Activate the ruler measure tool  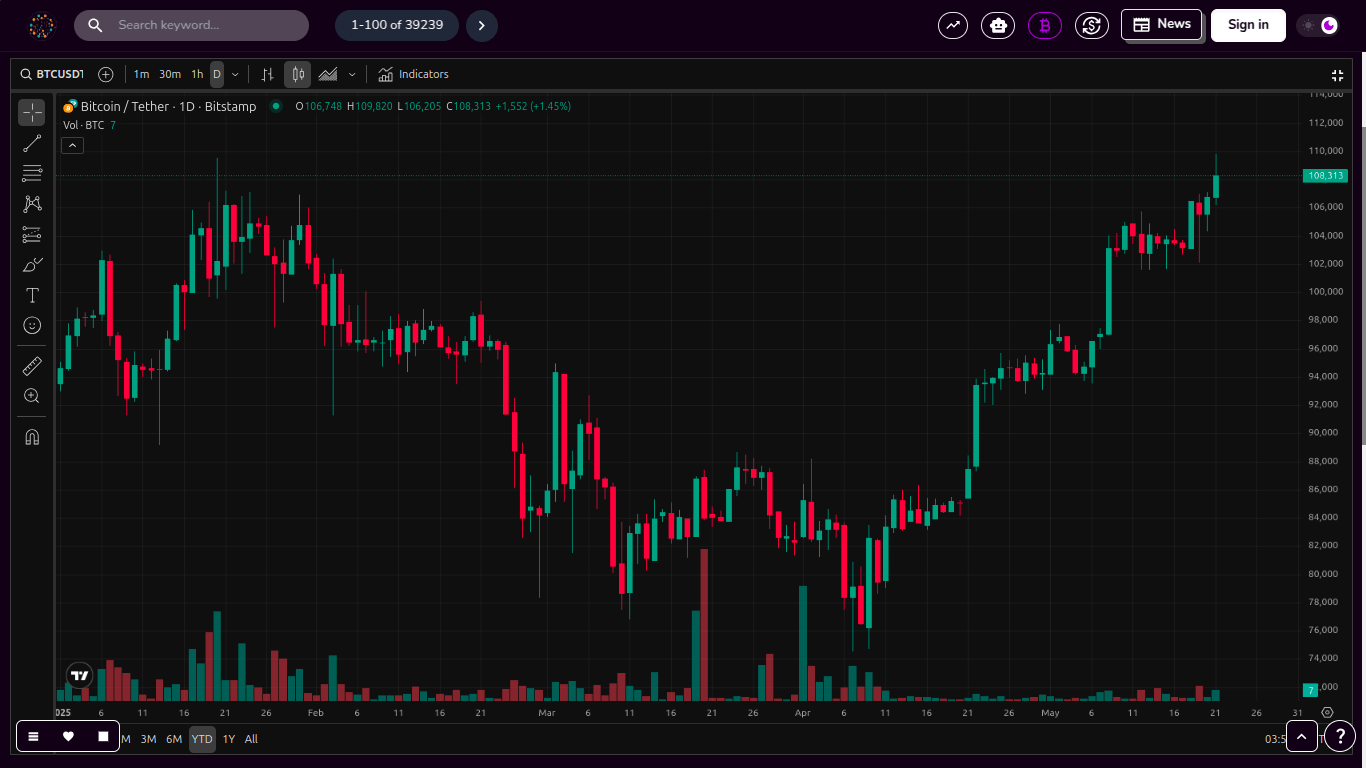(x=32, y=366)
